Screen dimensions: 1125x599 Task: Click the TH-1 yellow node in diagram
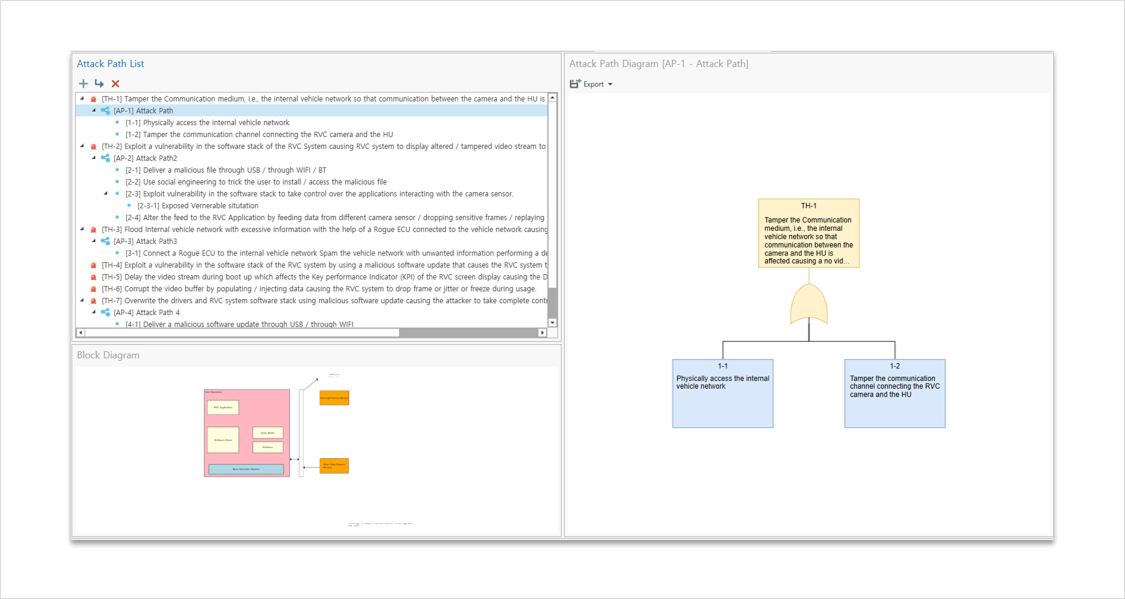809,233
